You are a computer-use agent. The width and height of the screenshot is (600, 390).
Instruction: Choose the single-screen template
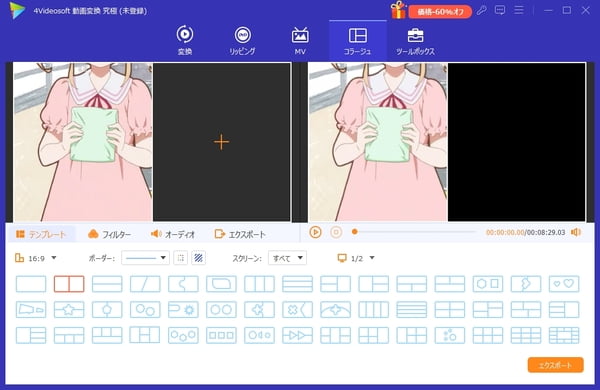(x=31, y=284)
